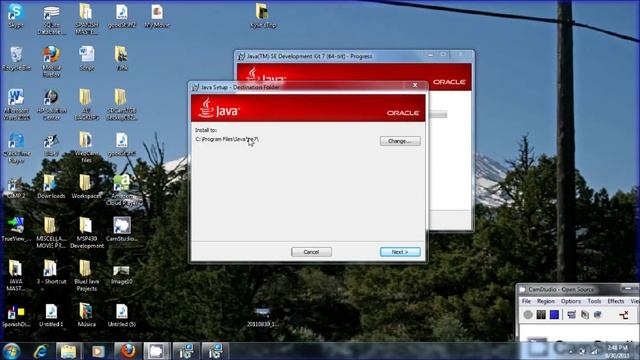
Task: Launch Internet Explorer from taskbar
Action: 40,351
